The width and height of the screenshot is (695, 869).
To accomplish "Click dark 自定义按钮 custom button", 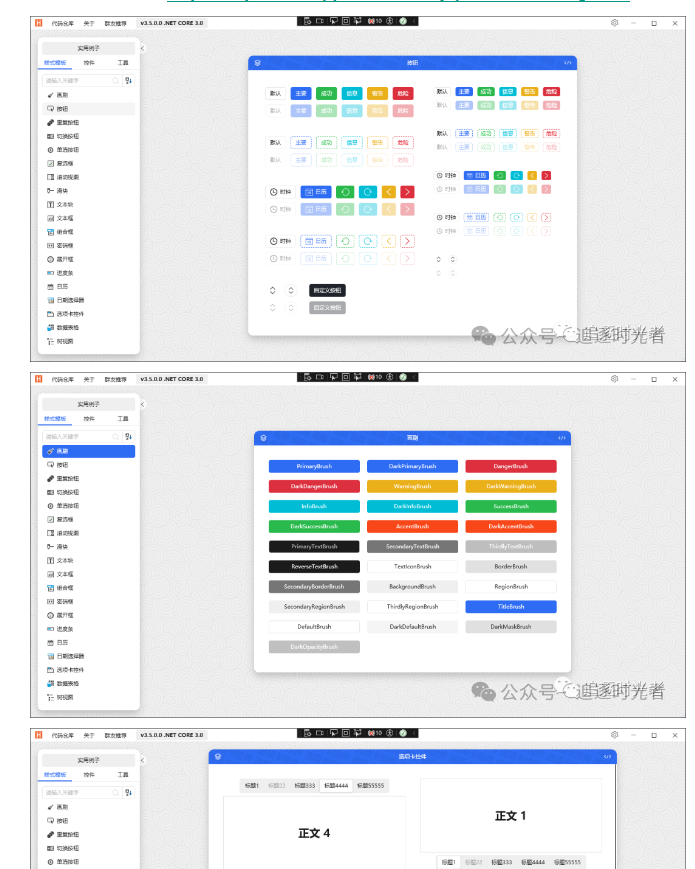I will (328, 290).
